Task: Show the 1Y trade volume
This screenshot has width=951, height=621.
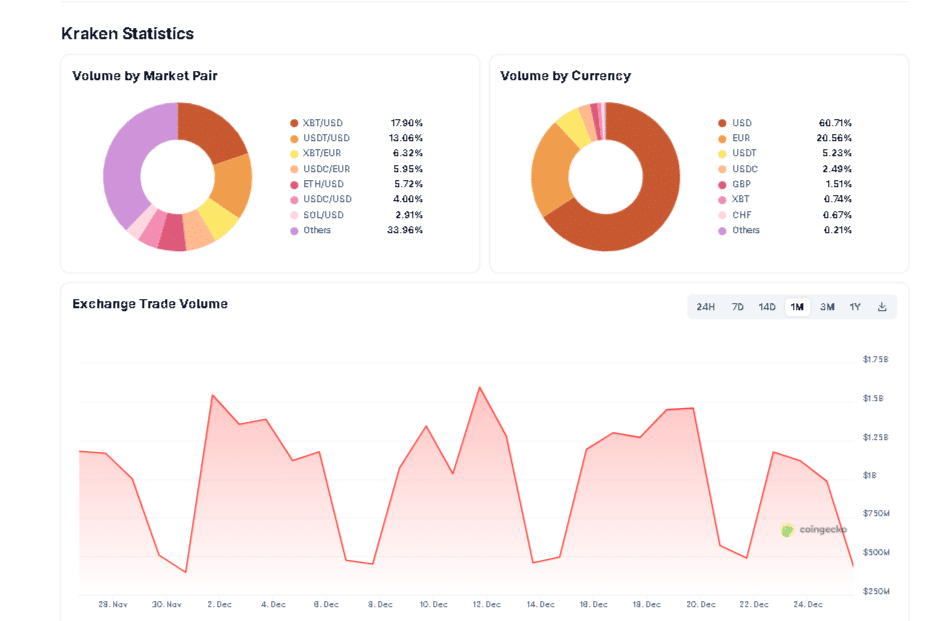Action: click(855, 307)
